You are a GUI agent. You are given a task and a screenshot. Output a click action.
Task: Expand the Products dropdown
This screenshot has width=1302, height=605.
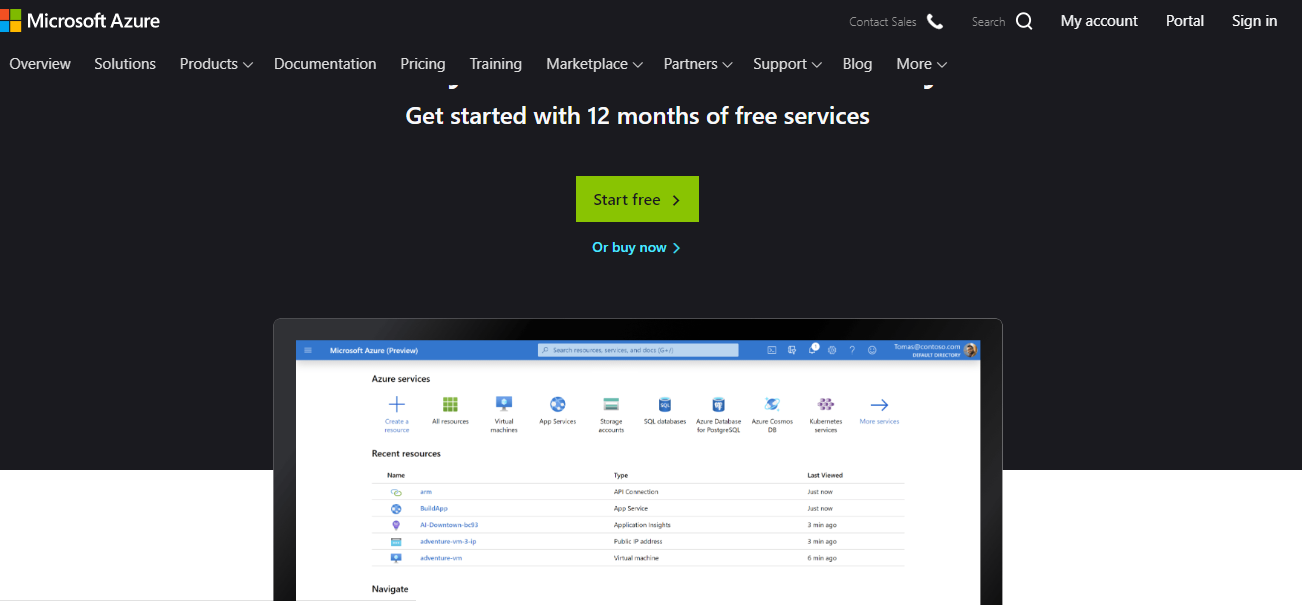216,64
